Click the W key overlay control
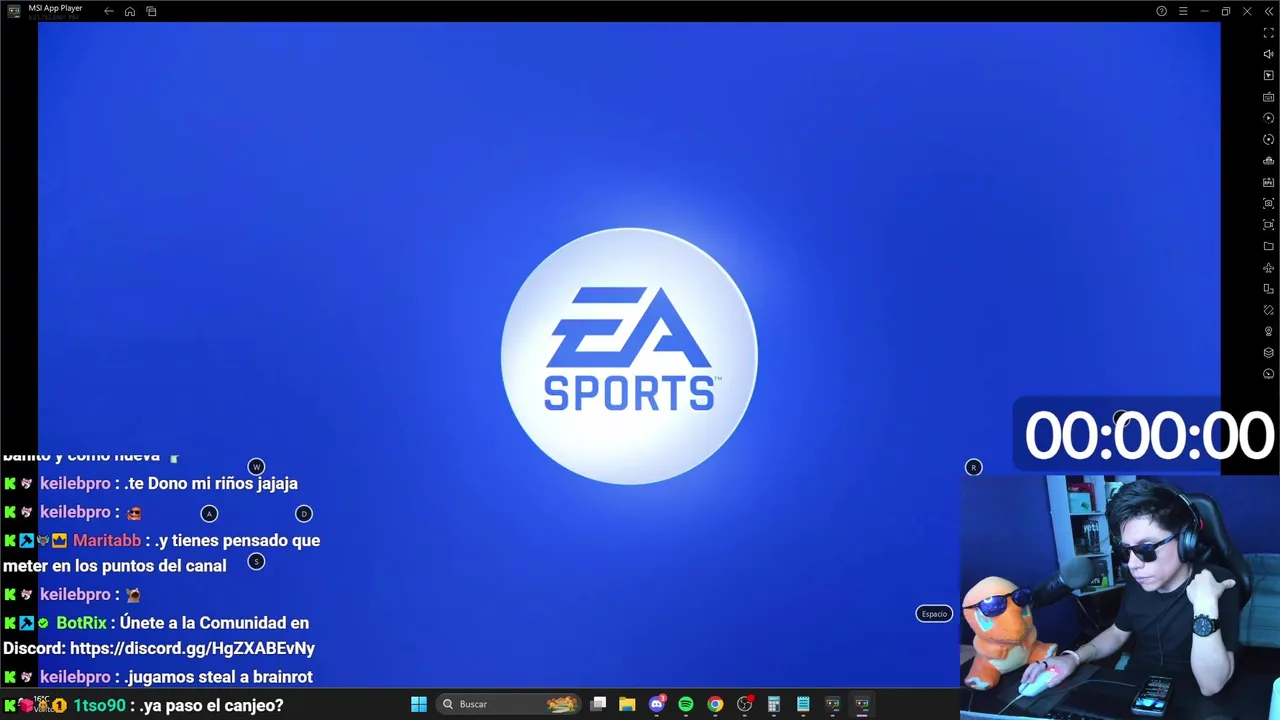 pos(256,467)
